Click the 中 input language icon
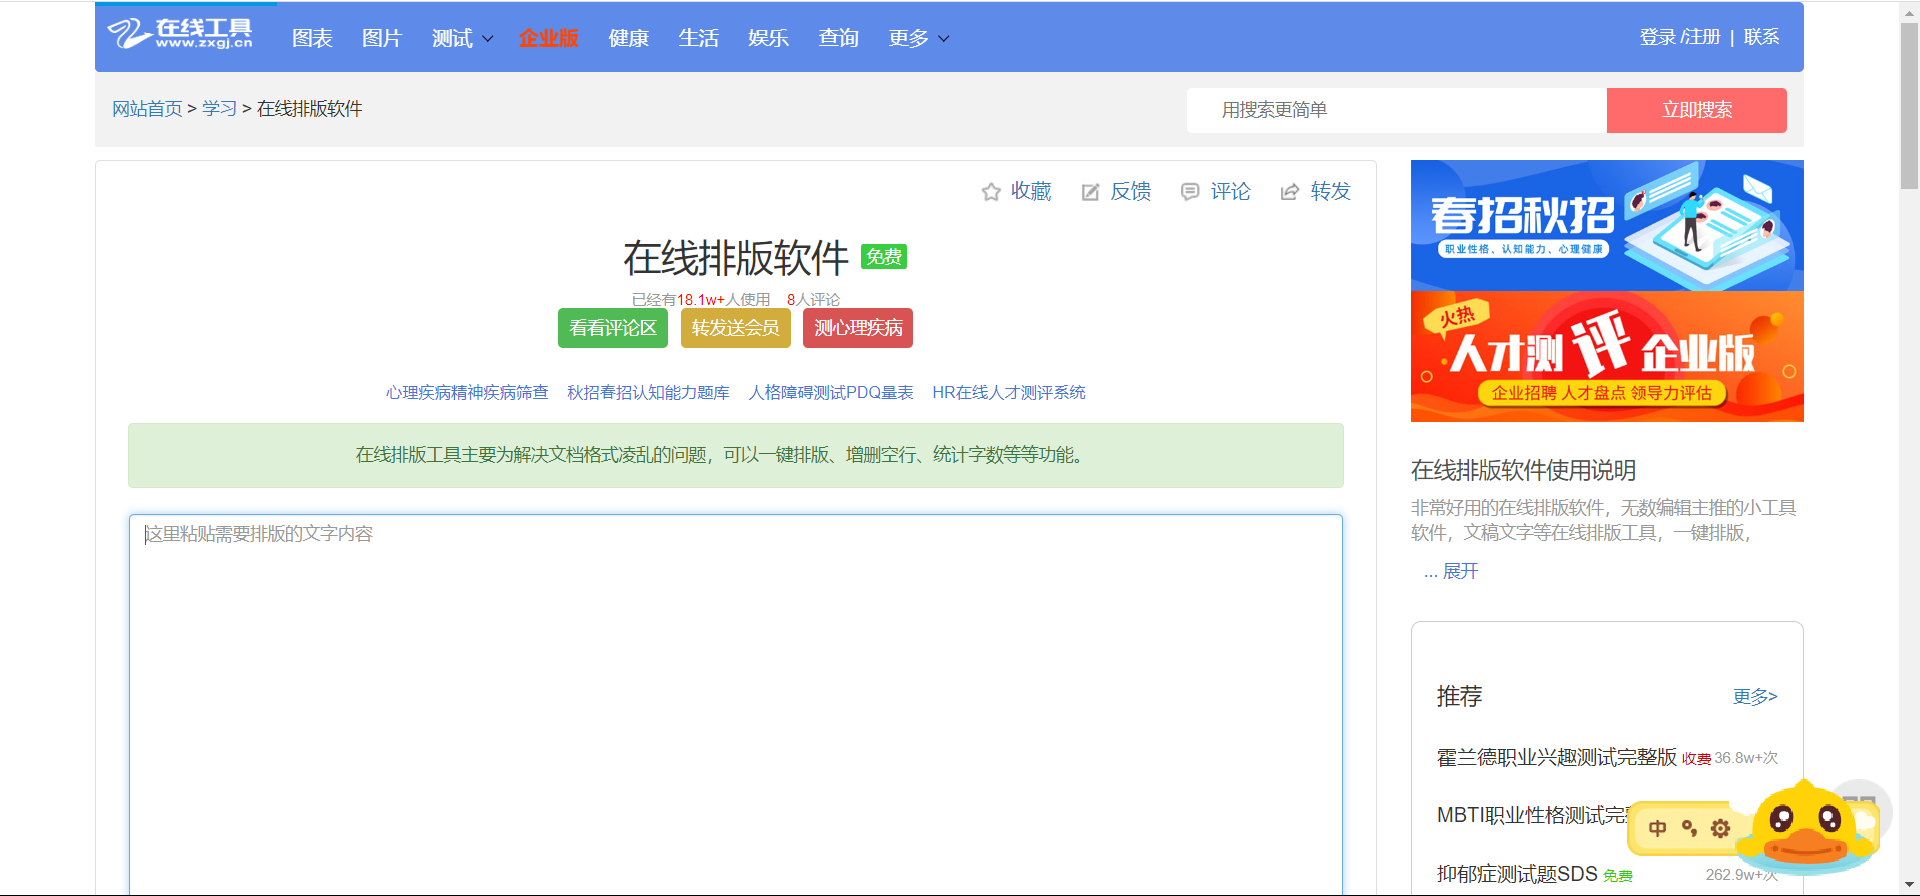The width and height of the screenshot is (1920, 896). 1657,828
